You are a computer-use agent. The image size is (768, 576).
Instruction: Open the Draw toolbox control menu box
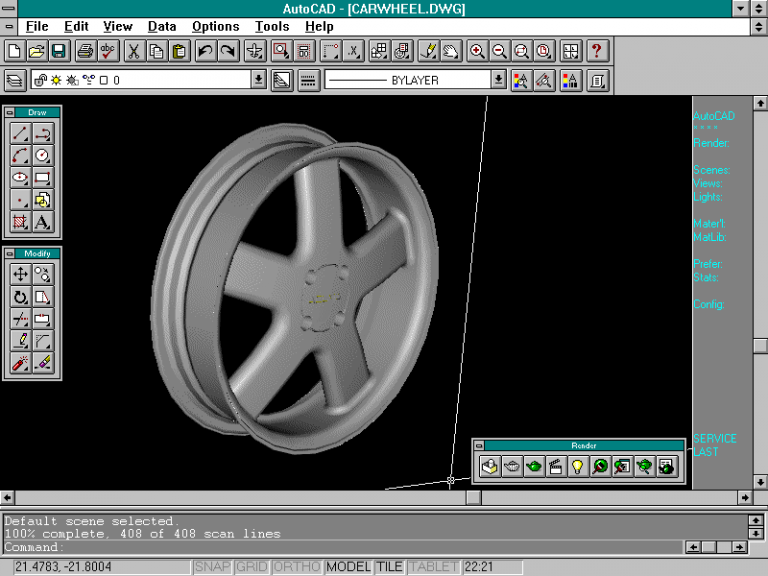[x=10, y=113]
